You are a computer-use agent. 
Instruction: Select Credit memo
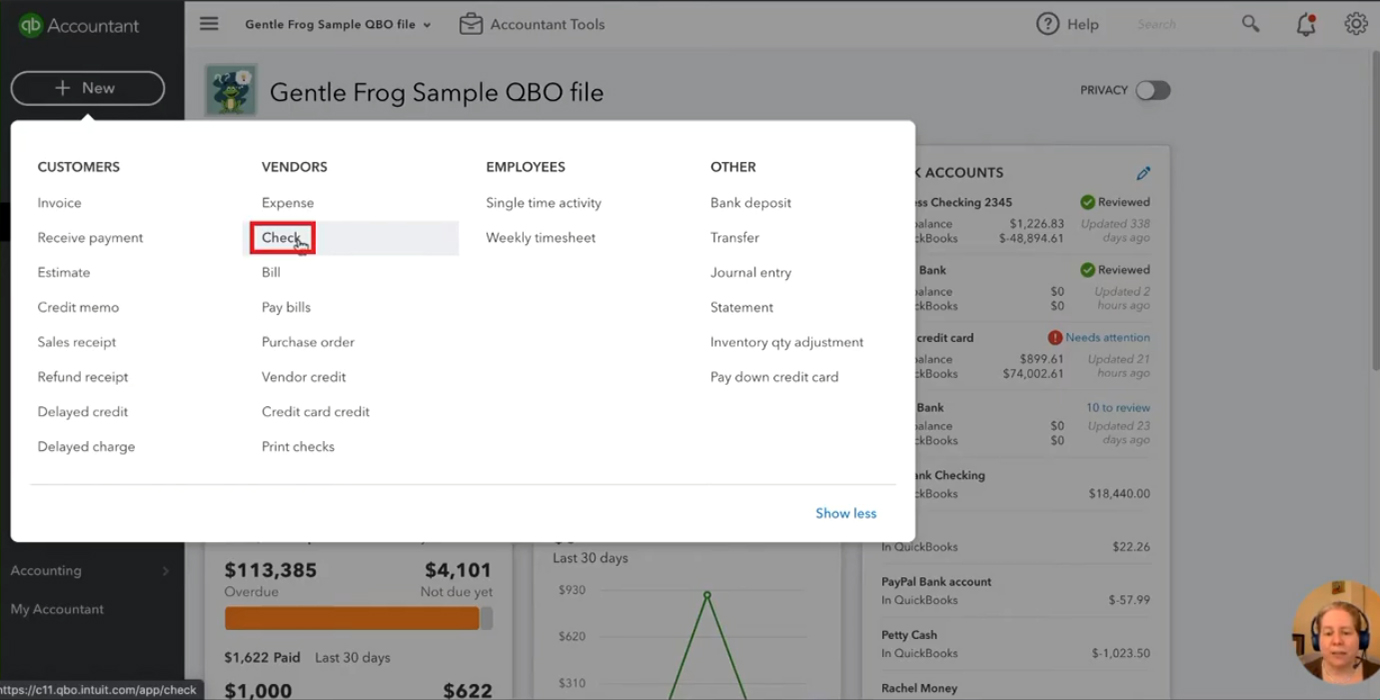click(78, 308)
